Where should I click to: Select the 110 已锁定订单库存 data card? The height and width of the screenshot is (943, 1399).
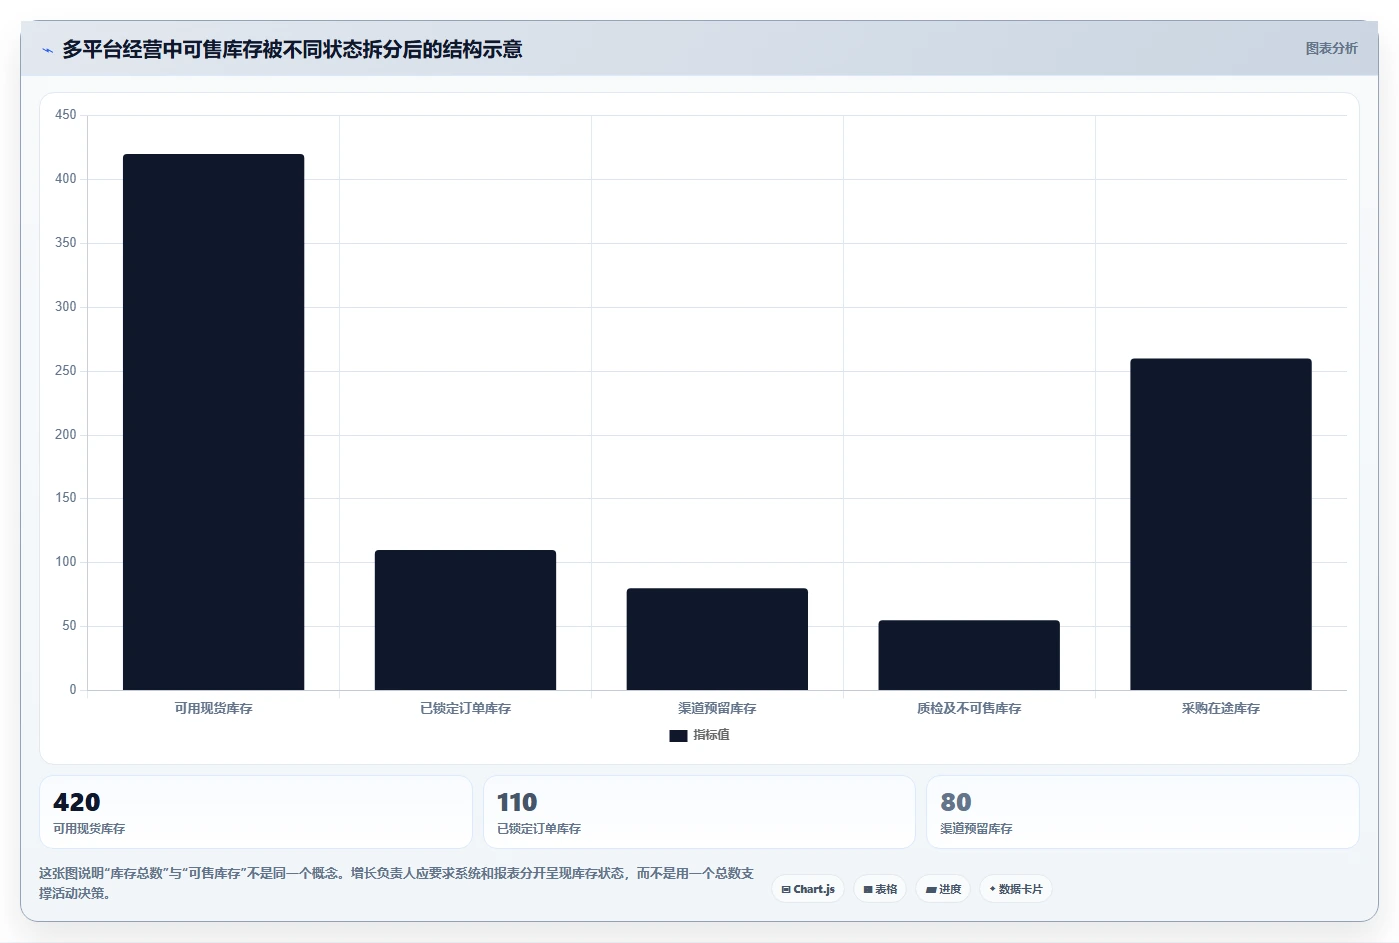(699, 812)
